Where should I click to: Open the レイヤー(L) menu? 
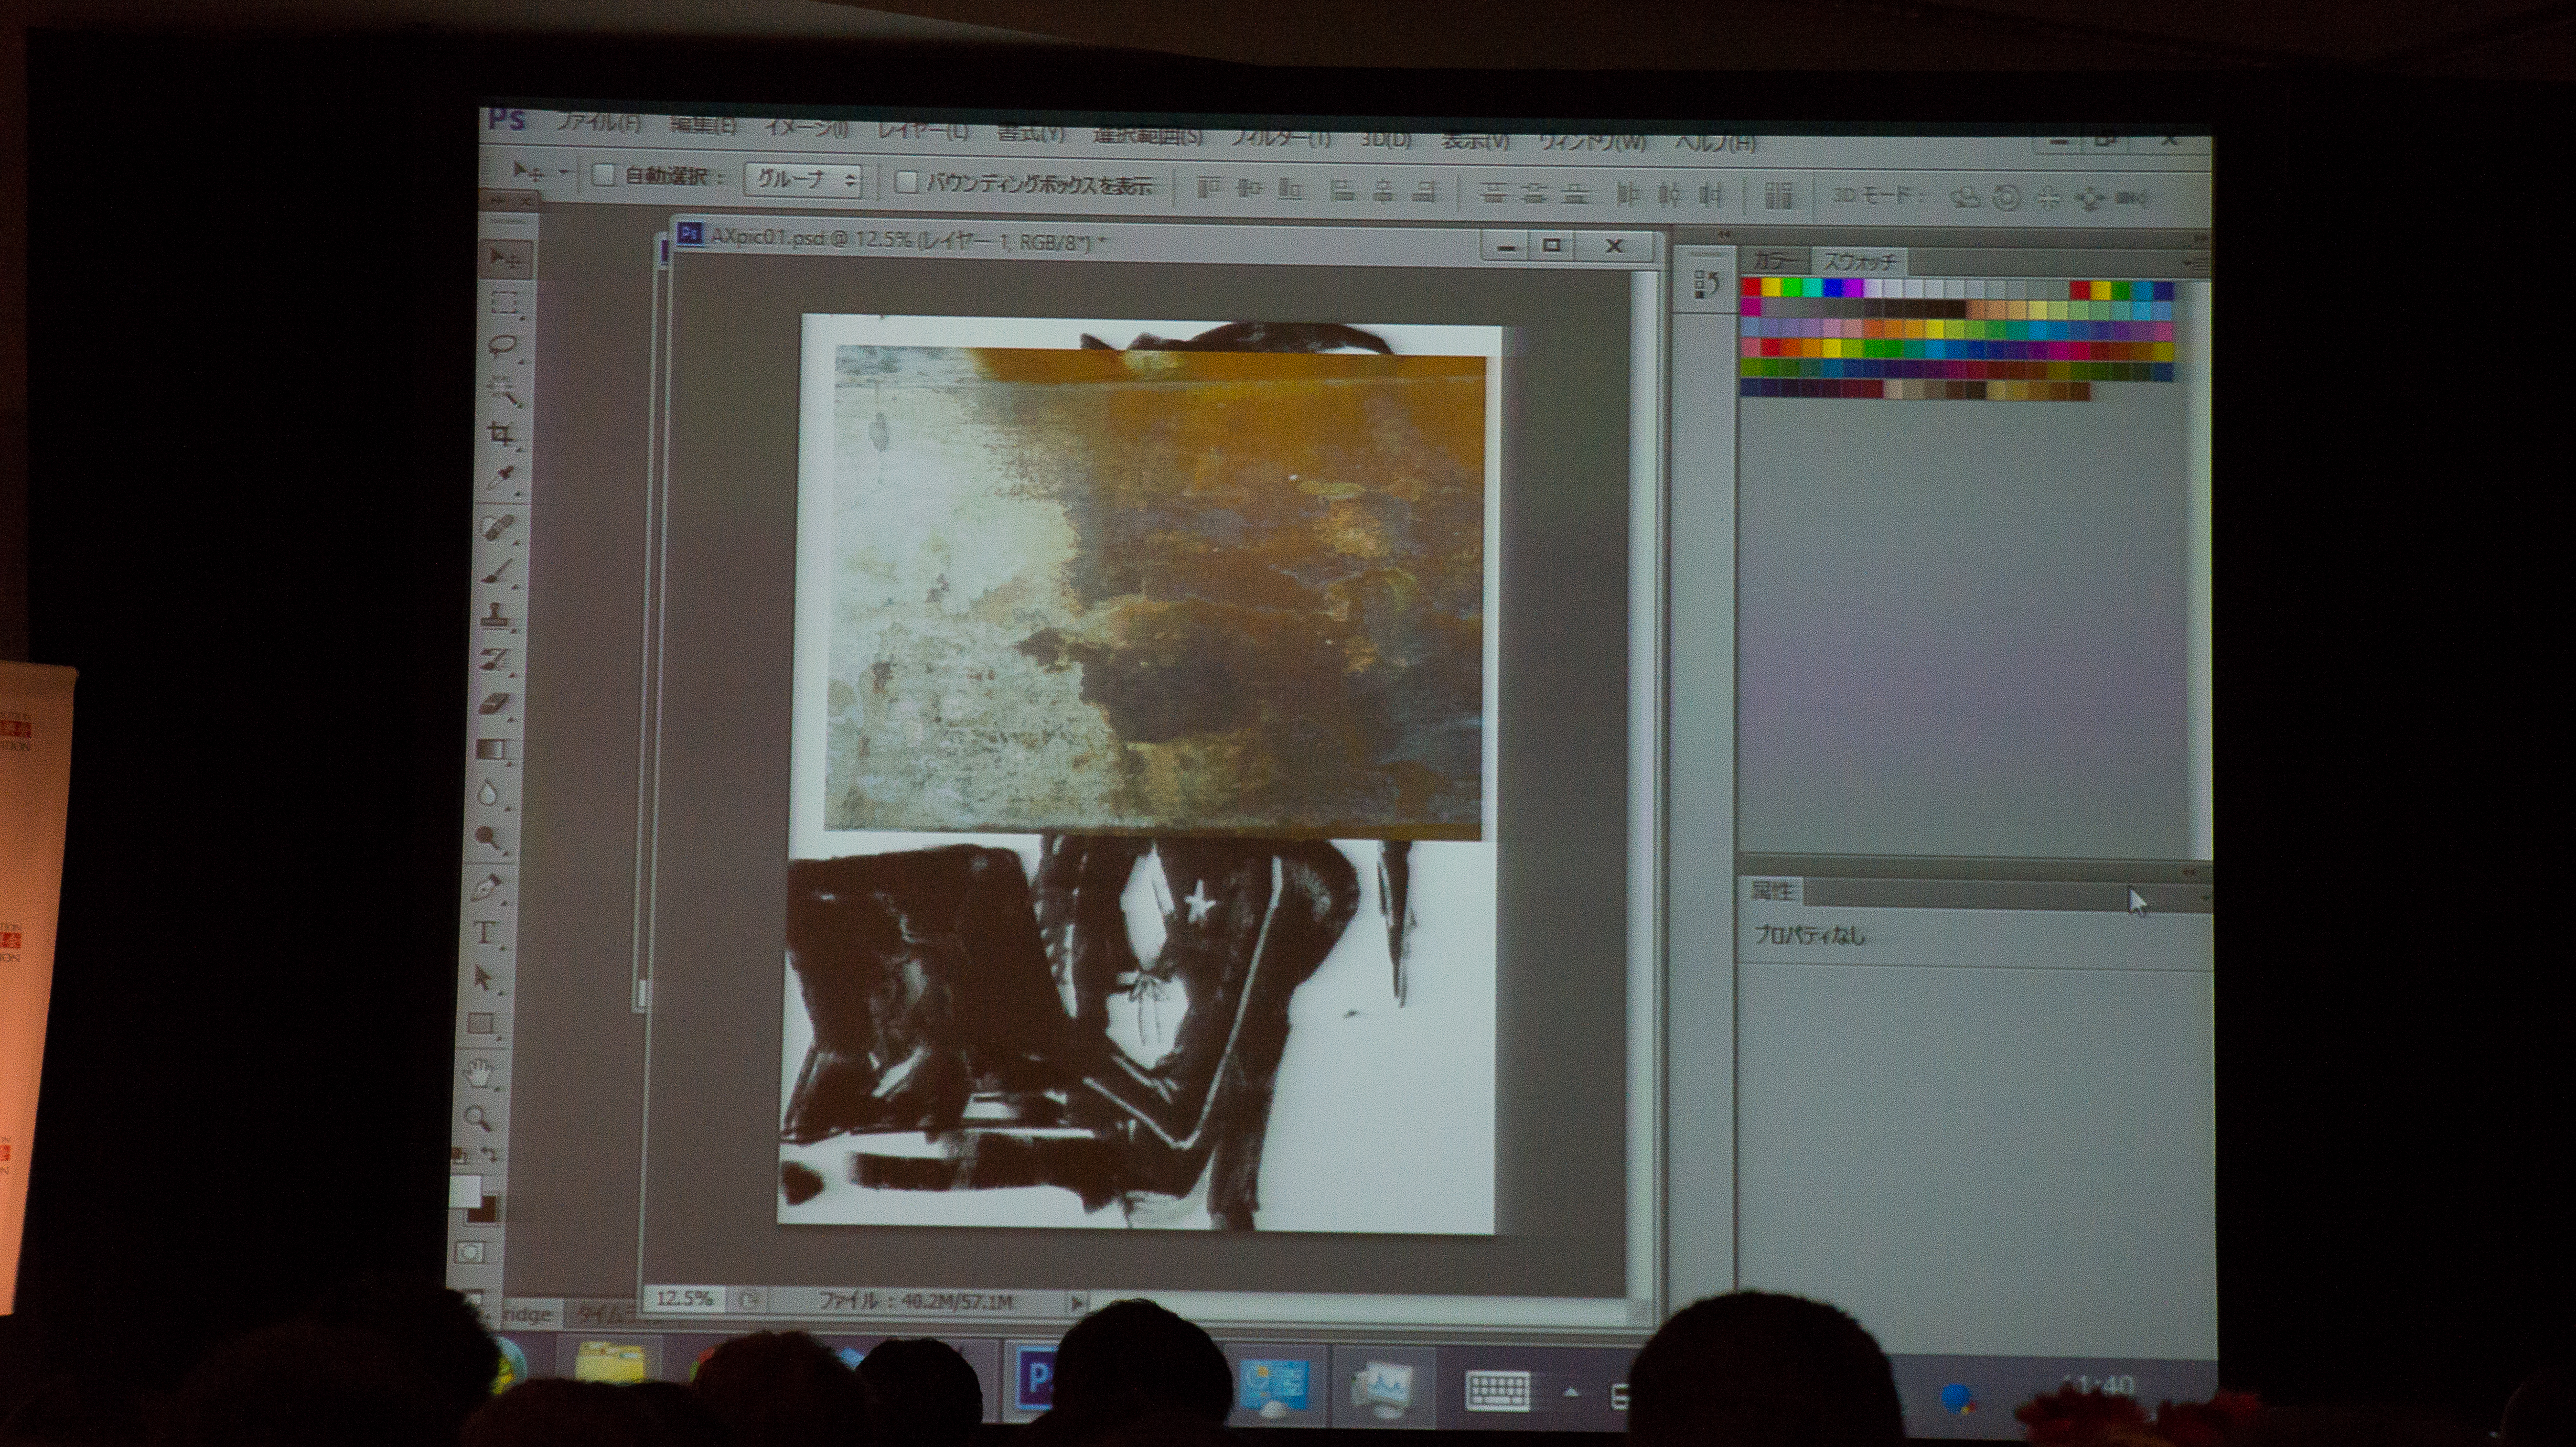click(x=922, y=131)
